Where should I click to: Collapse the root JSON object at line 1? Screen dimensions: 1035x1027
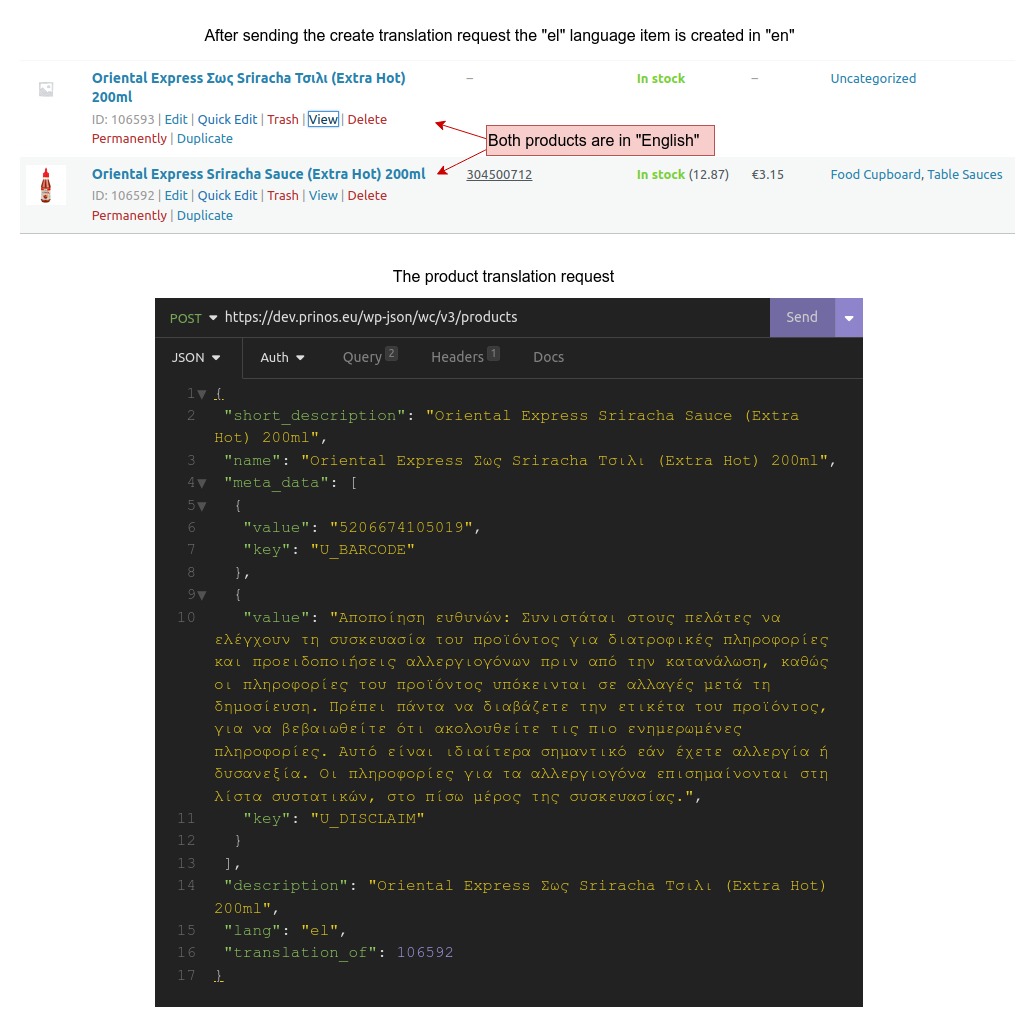pyautogui.click(x=202, y=394)
